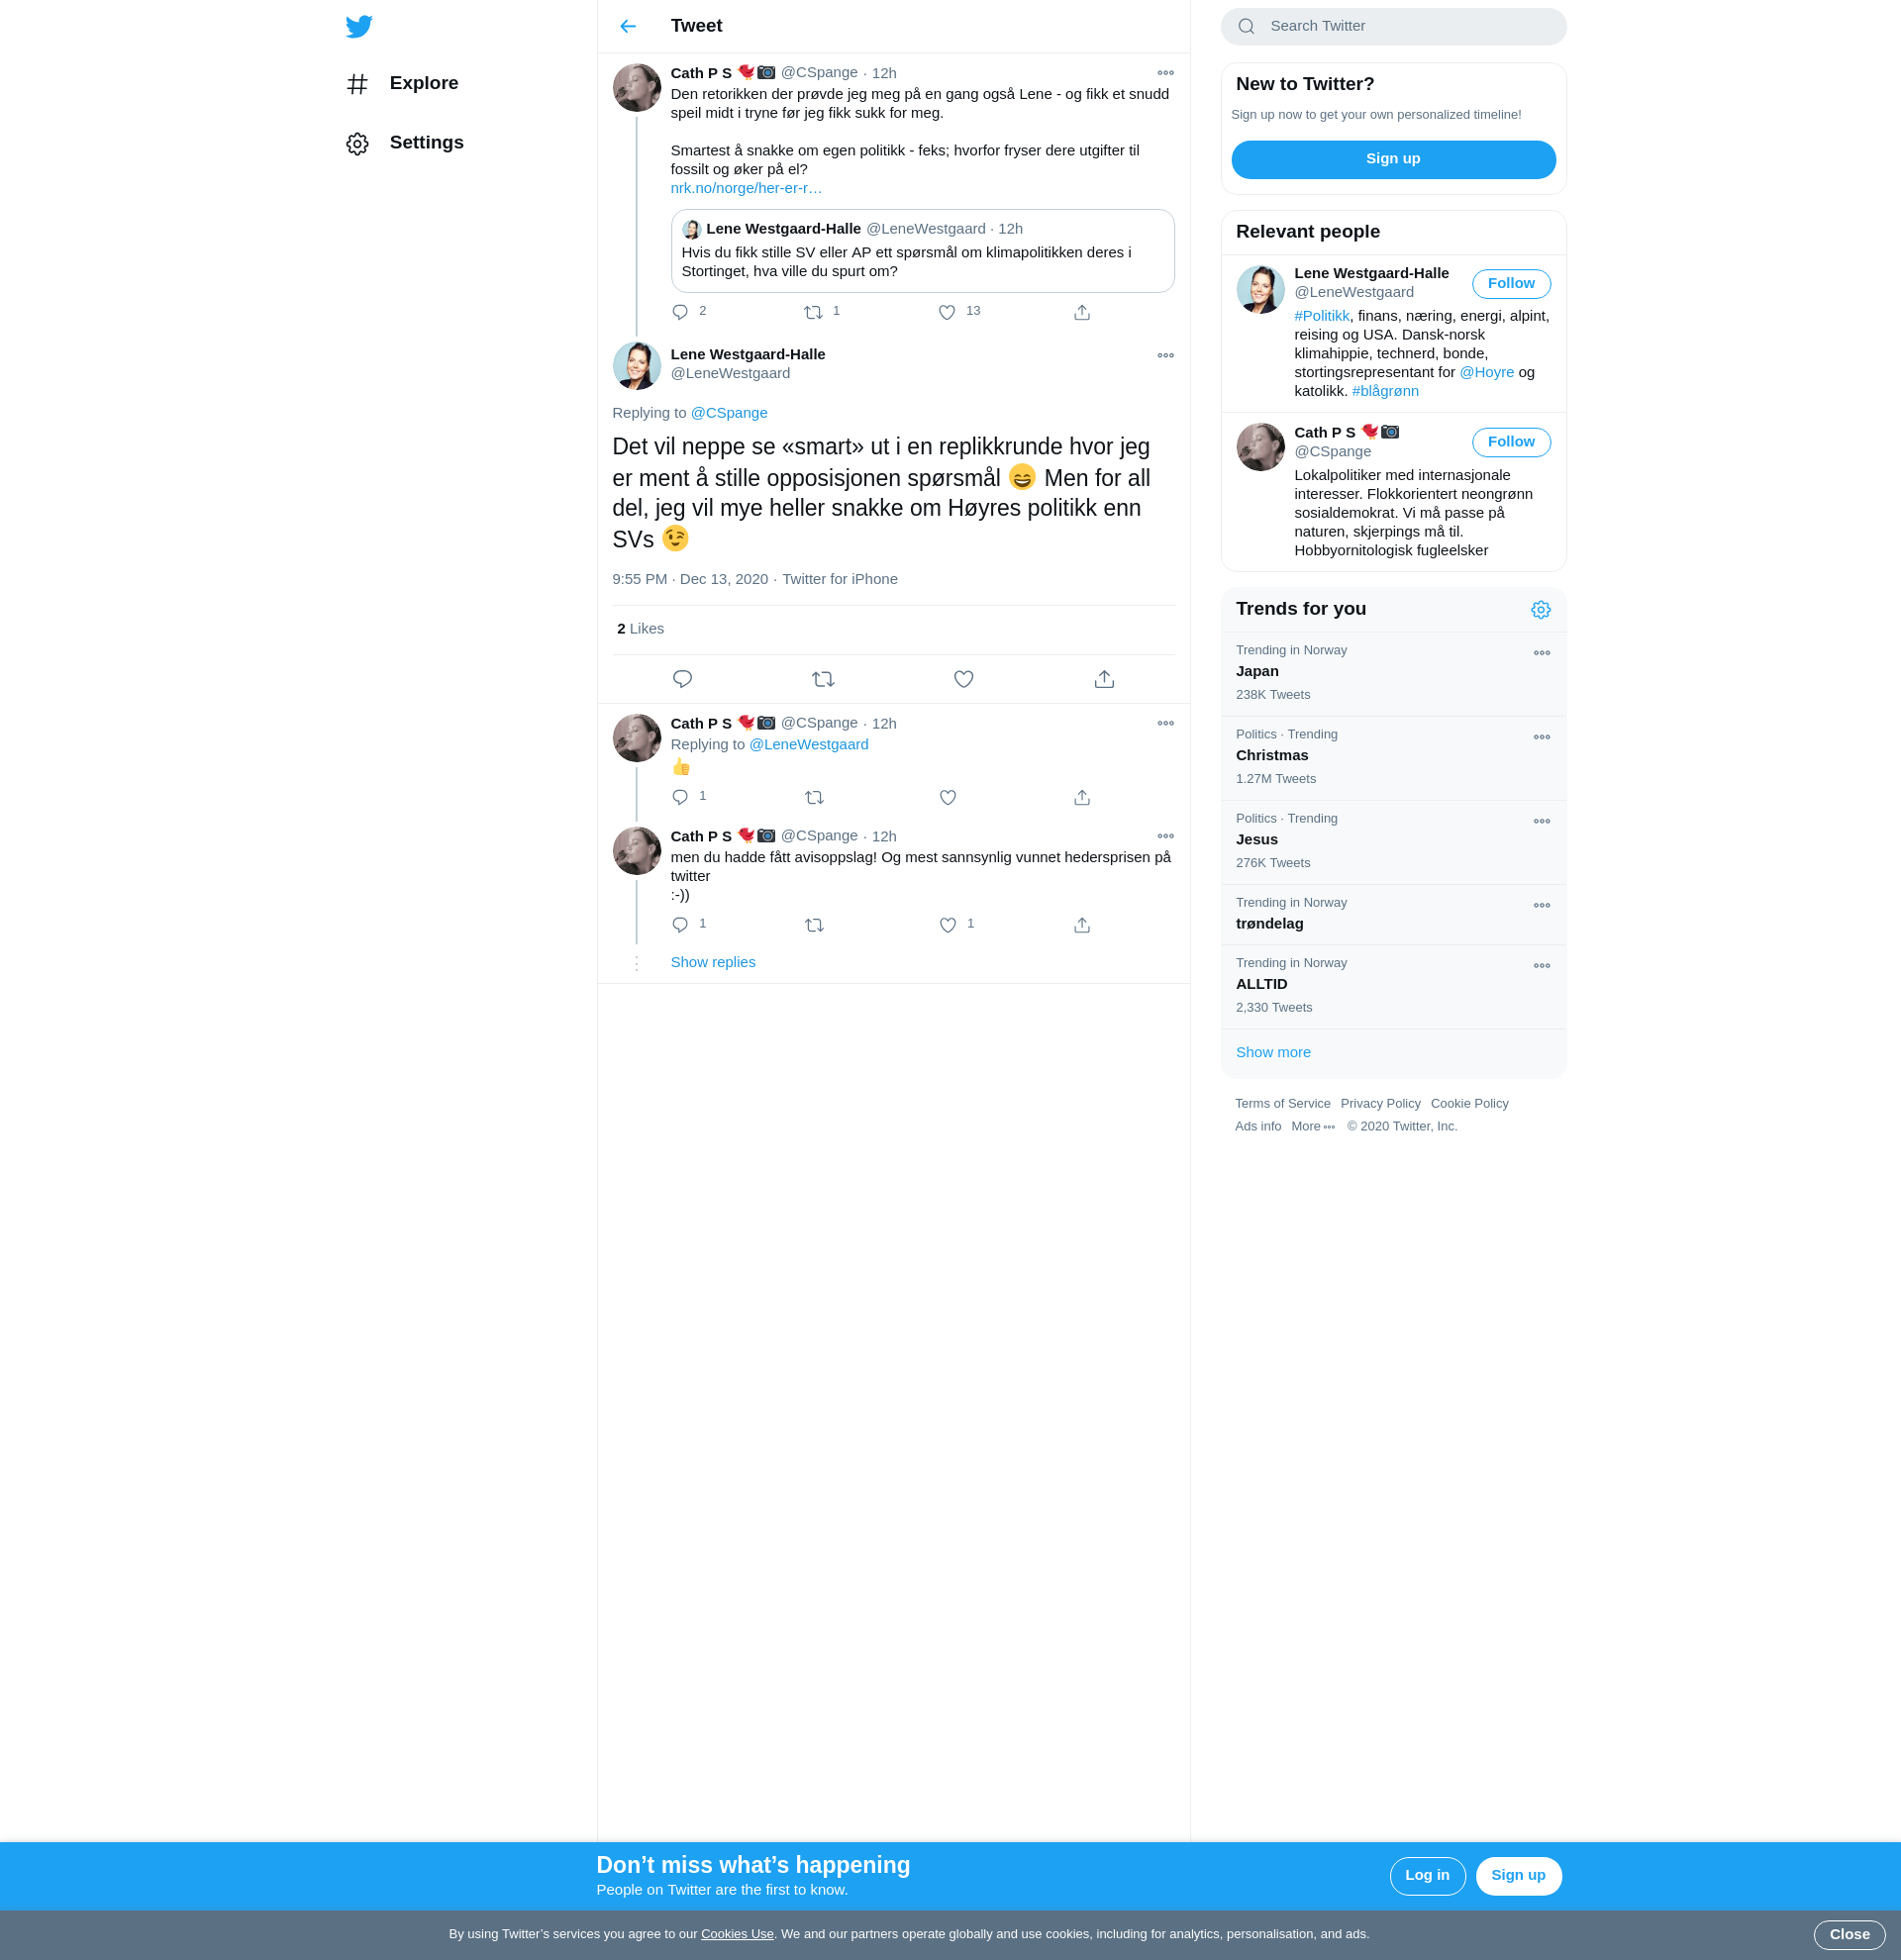Reply to Lene's main tweet
This screenshot has height=1960, width=1901.
pyautogui.click(x=683, y=679)
